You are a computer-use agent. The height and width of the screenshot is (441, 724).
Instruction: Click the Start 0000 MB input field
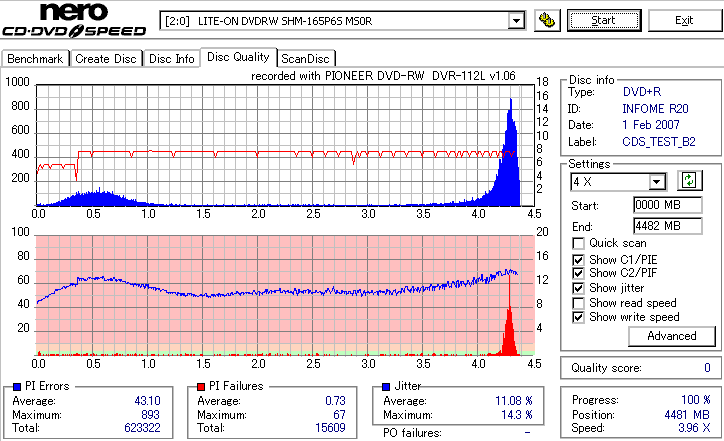(667, 205)
